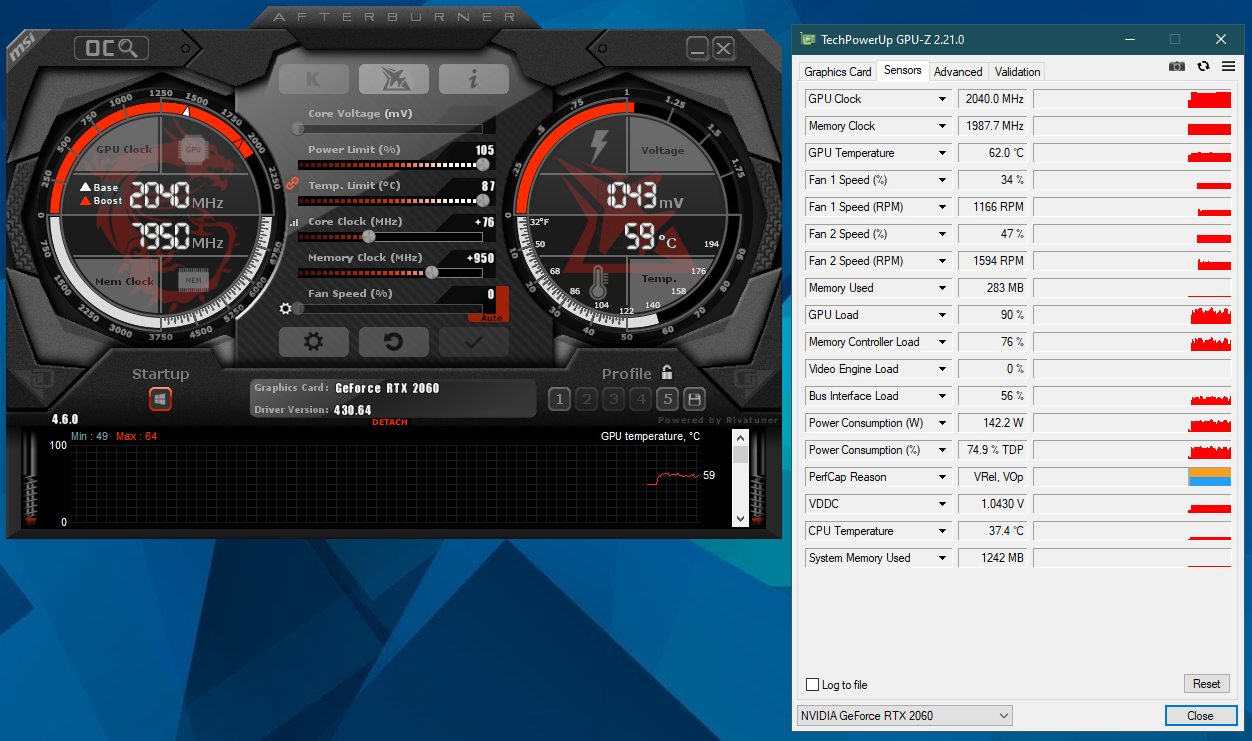Launch Kombustor with the K button

[x=314, y=79]
